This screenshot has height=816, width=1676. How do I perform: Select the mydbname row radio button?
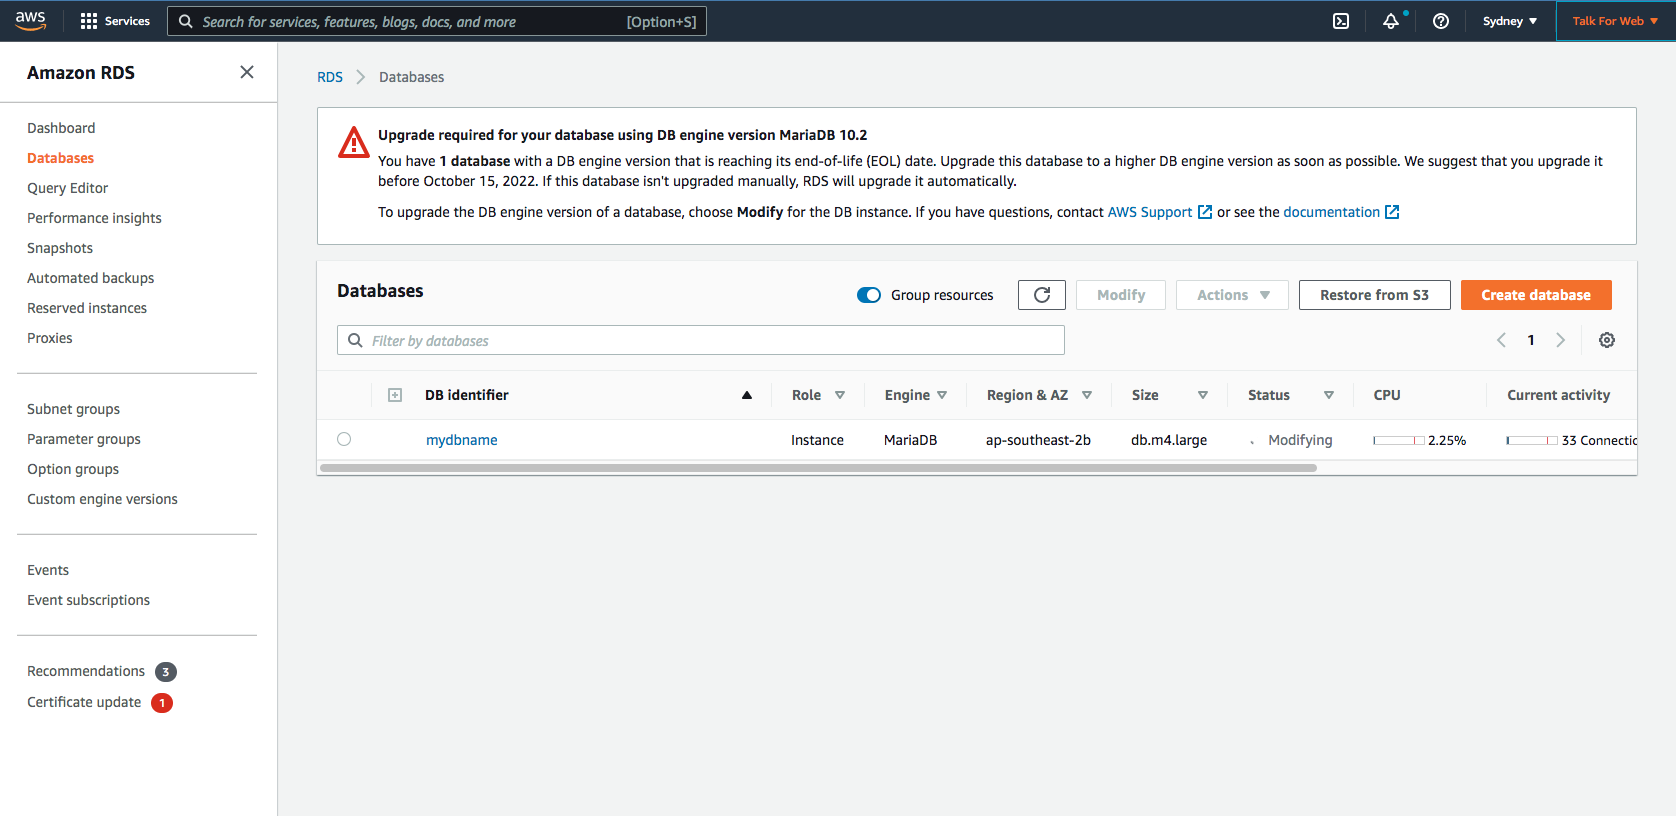point(344,439)
